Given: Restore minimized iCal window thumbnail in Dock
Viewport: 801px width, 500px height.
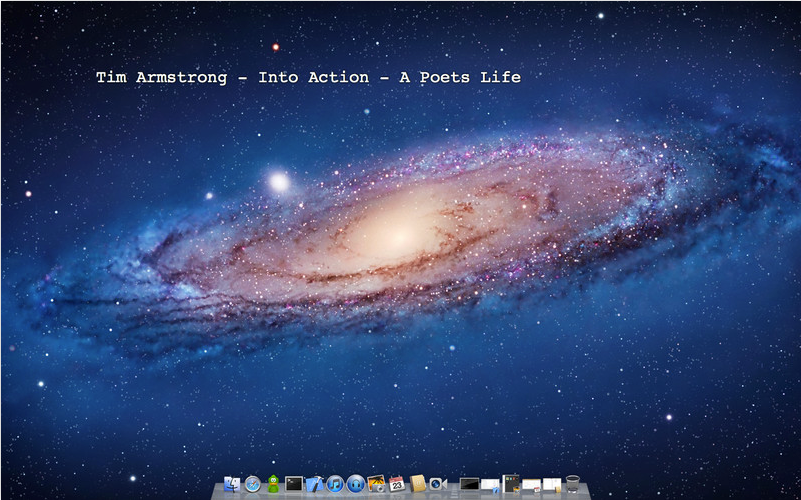Looking at the screenshot, I should point(531,485).
